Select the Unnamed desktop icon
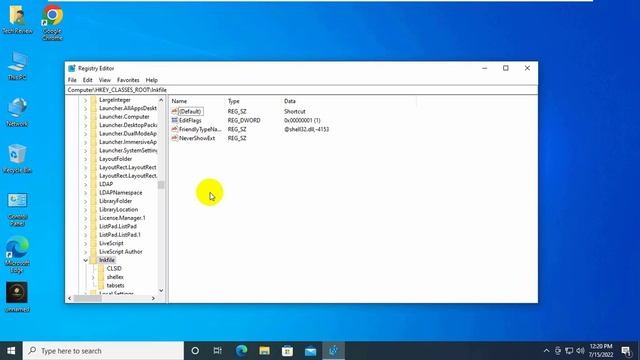The height and width of the screenshot is (360, 640). [x=17, y=296]
